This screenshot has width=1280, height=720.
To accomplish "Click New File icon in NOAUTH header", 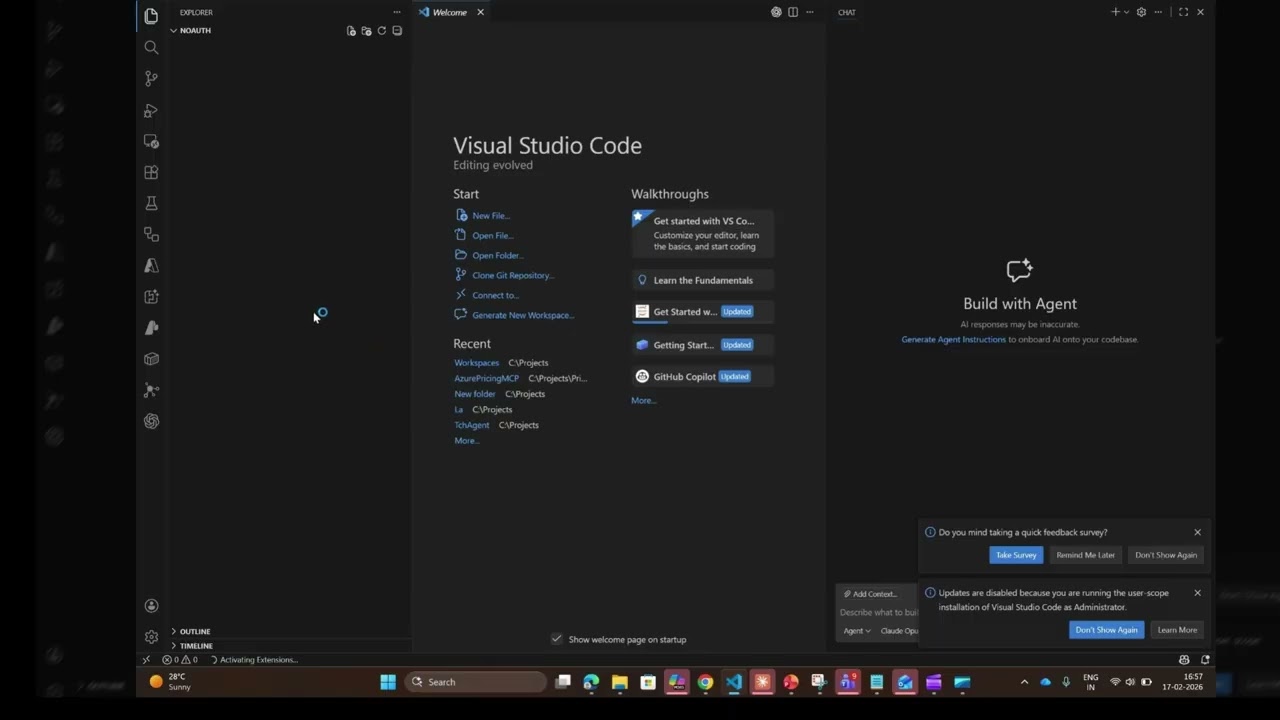I will point(351,31).
